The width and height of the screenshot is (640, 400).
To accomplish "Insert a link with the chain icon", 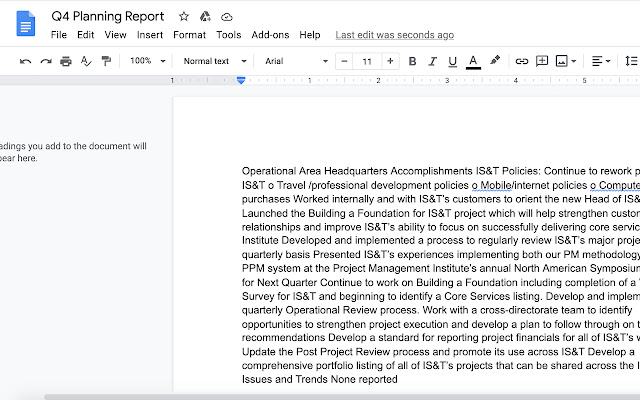I will pyautogui.click(x=521, y=61).
